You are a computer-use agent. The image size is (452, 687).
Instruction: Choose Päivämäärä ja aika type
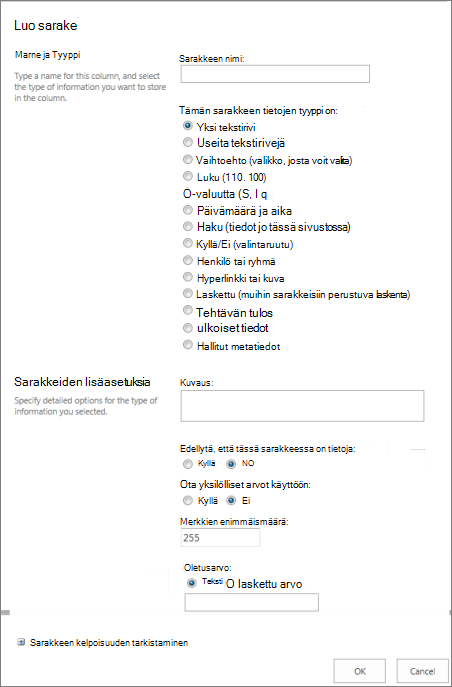(x=187, y=210)
